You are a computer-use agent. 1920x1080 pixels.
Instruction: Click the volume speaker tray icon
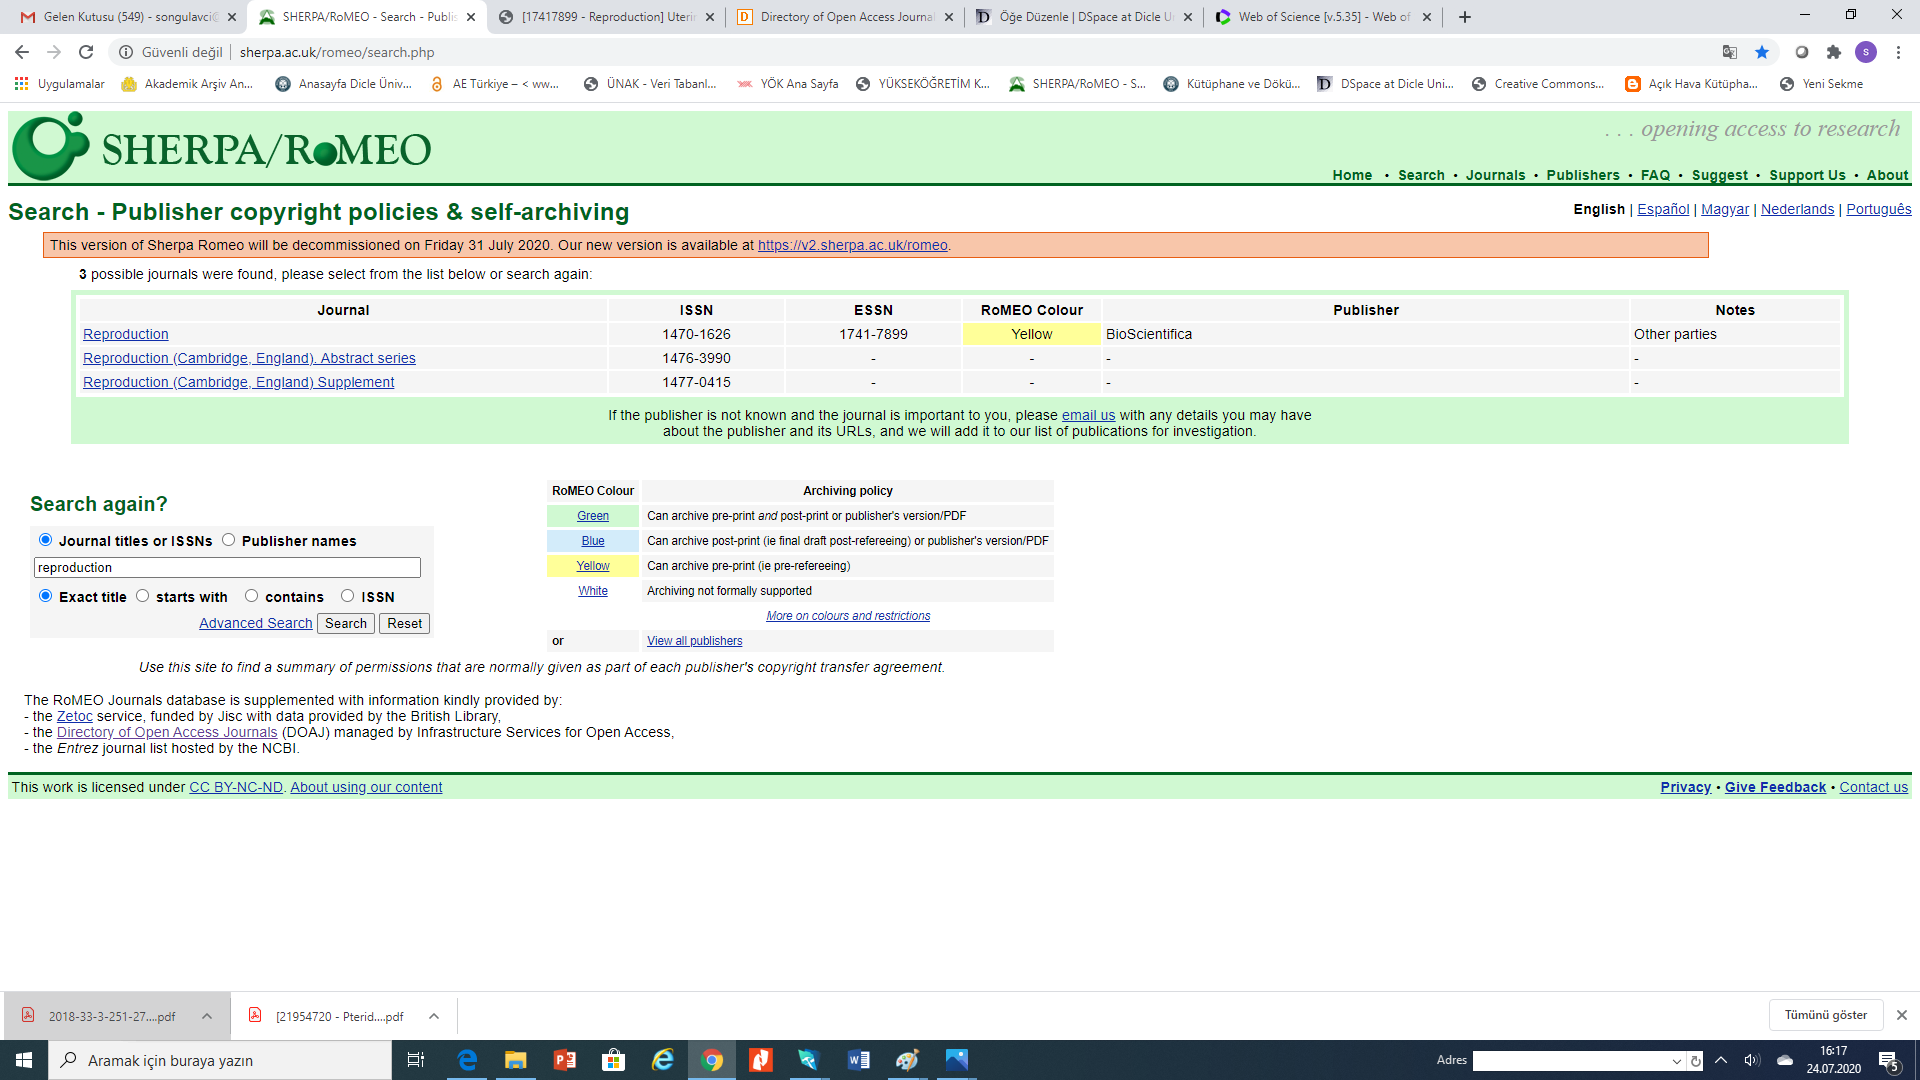(x=1752, y=1060)
